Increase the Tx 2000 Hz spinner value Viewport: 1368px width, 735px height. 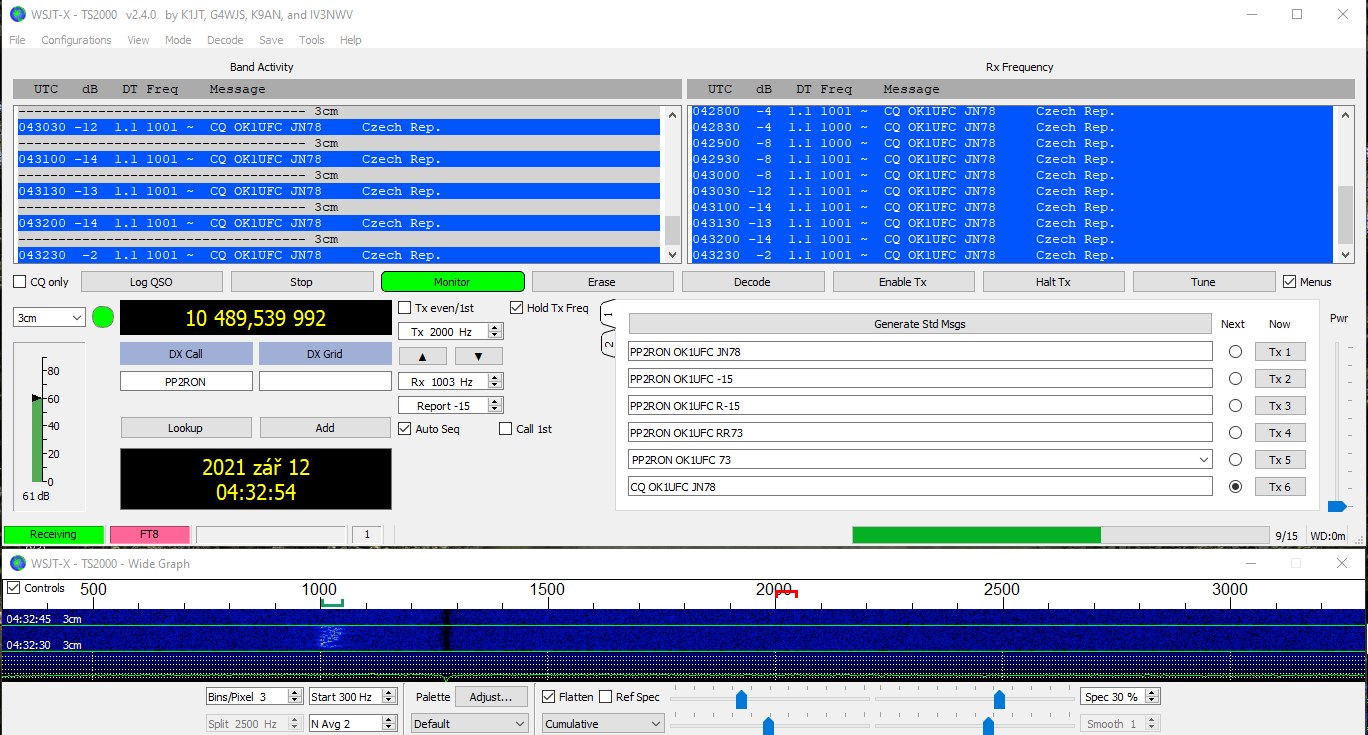click(x=495, y=327)
